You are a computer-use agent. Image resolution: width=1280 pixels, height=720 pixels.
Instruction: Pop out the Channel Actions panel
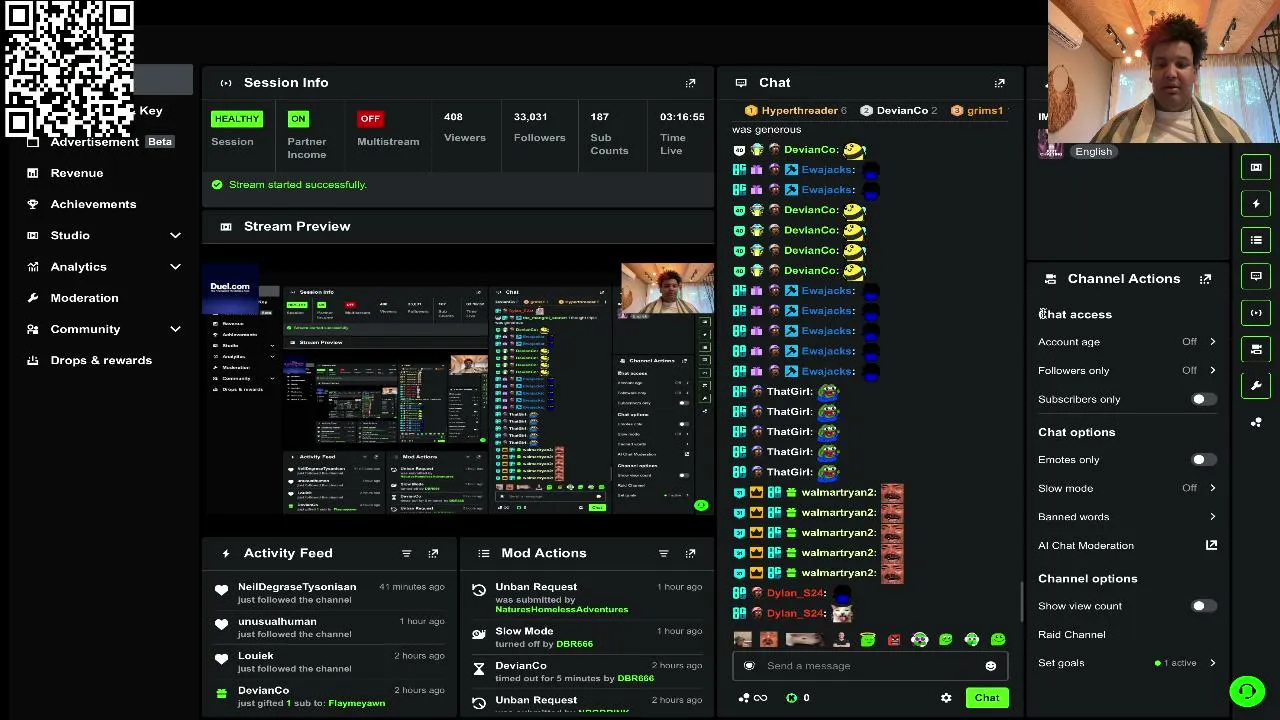tap(1205, 279)
